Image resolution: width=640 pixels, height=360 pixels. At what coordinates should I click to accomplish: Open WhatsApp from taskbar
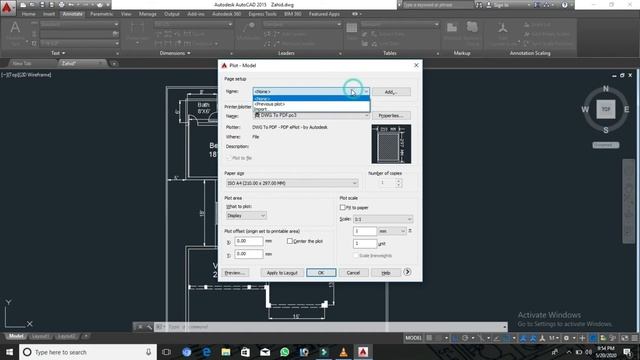tap(284, 352)
